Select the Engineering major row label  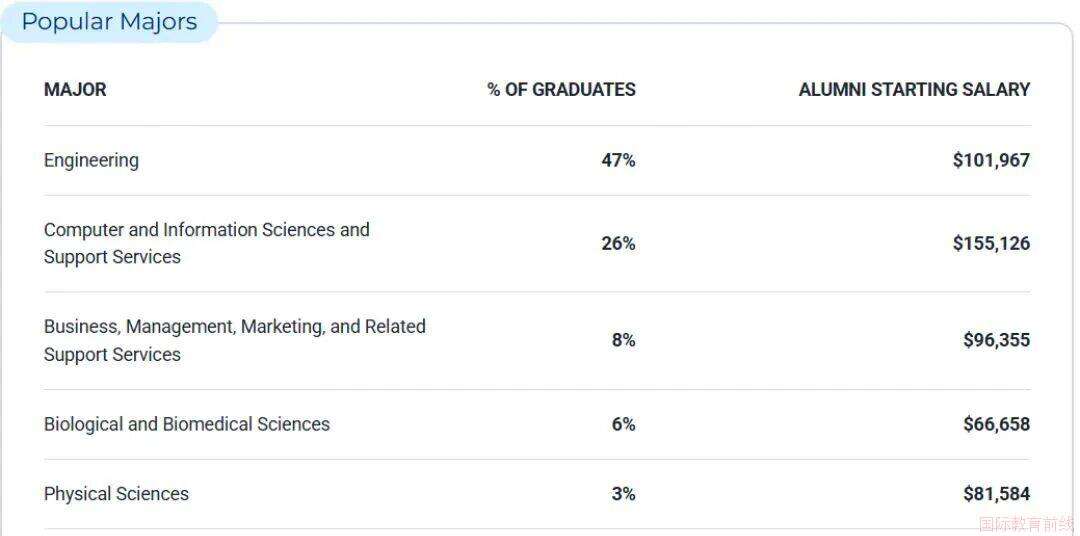(91, 160)
